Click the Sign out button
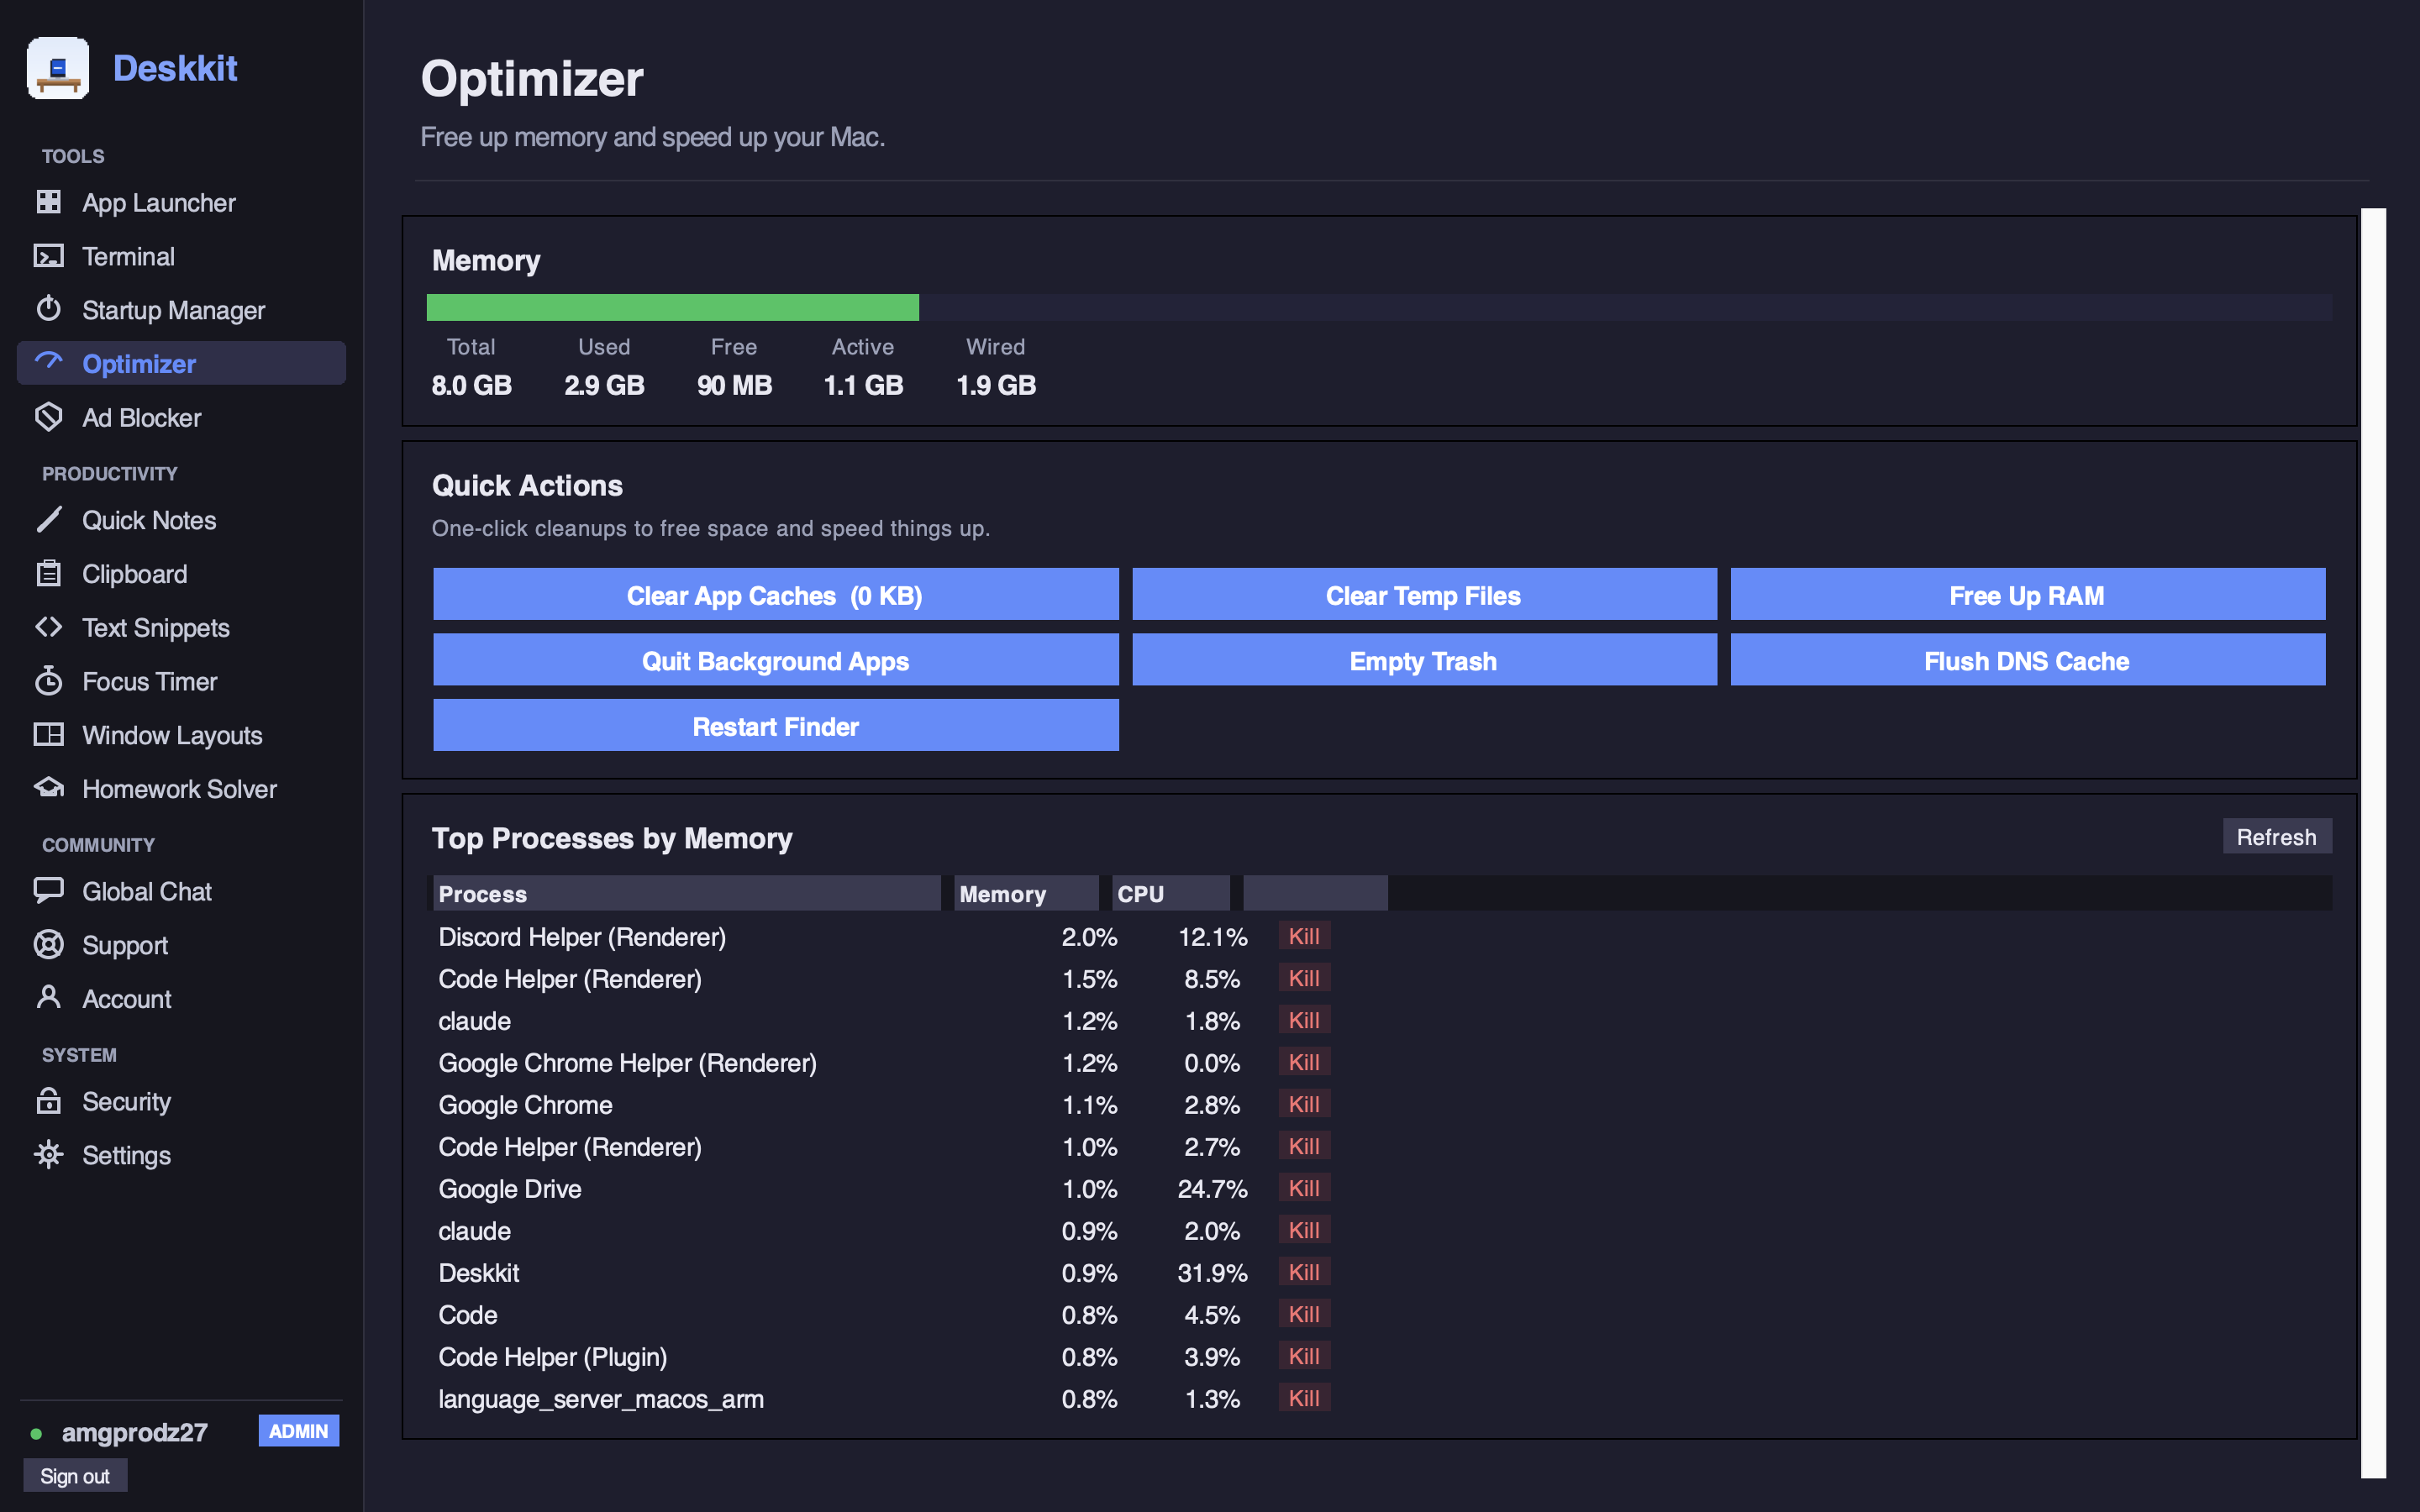The height and width of the screenshot is (1512, 2420). tap(75, 1475)
